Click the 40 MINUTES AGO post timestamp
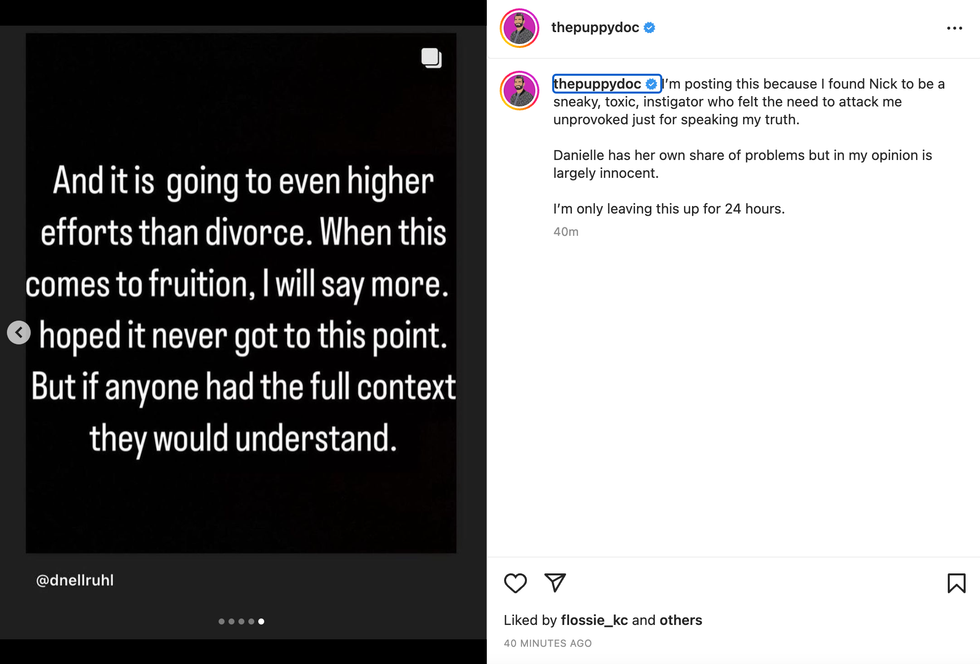Viewport: 980px width, 664px height. coord(547,643)
